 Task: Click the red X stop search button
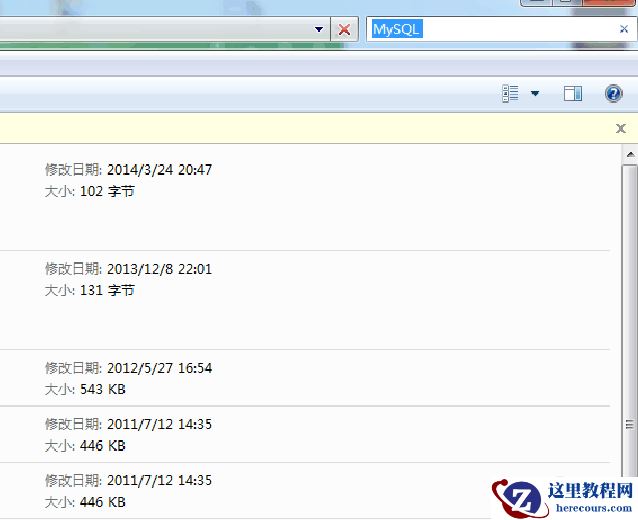pyautogui.click(x=344, y=29)
